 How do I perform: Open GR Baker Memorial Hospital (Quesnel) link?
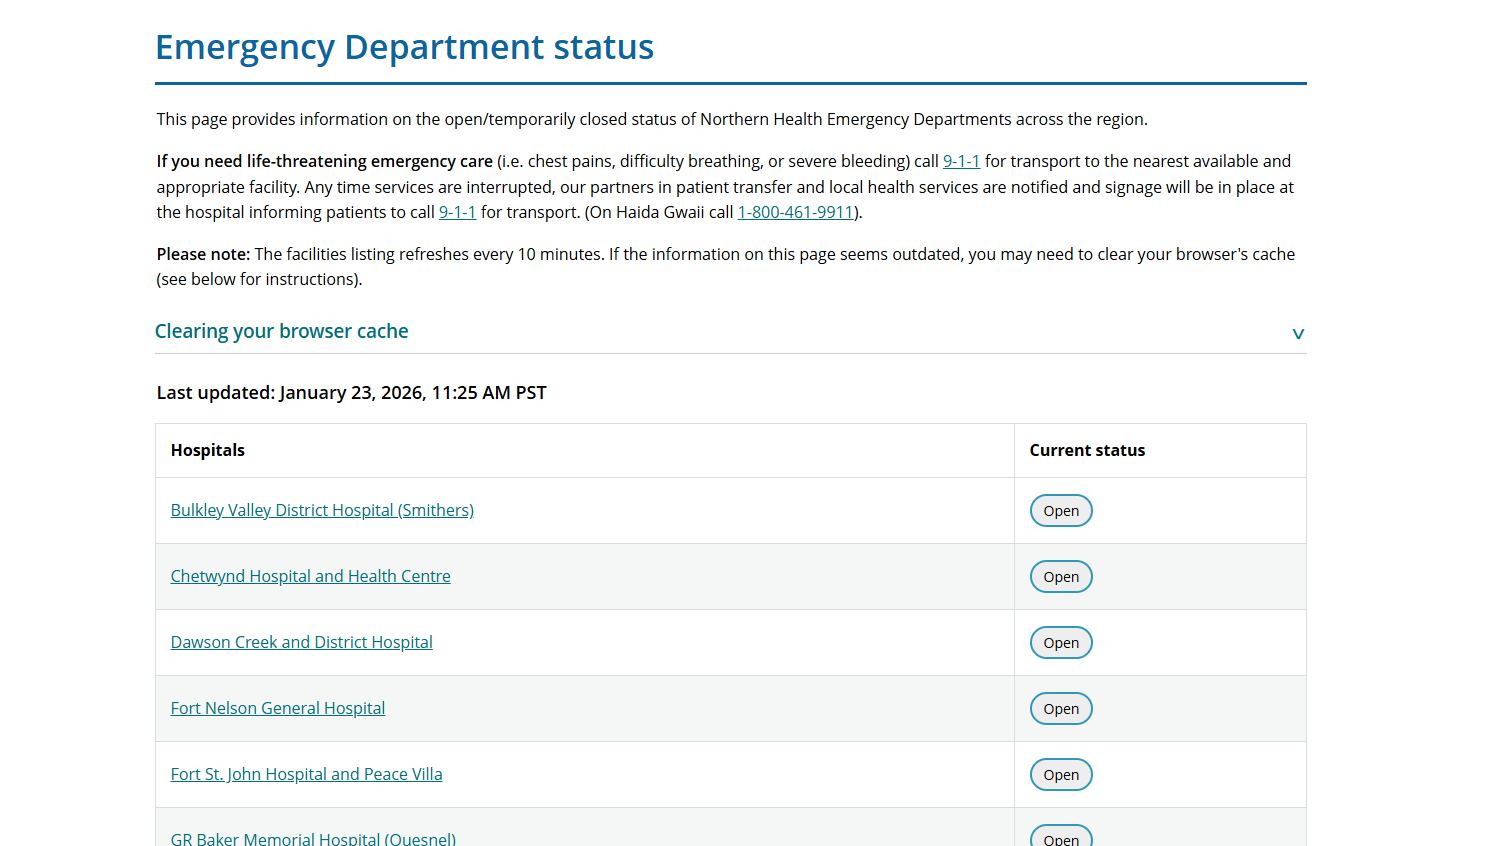(313, 838)
